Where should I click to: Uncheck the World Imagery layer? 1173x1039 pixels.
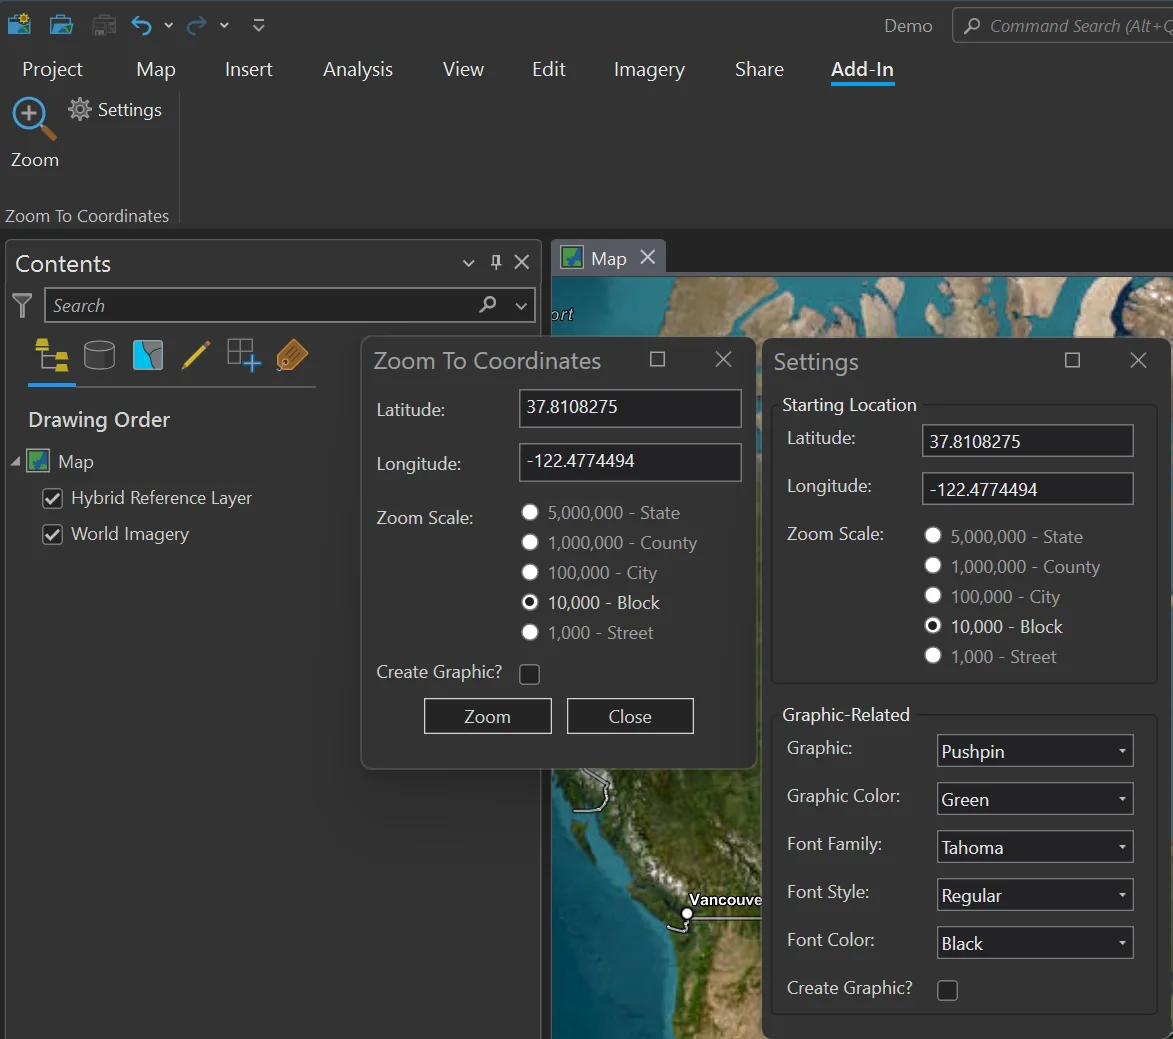tap(52, 534)
